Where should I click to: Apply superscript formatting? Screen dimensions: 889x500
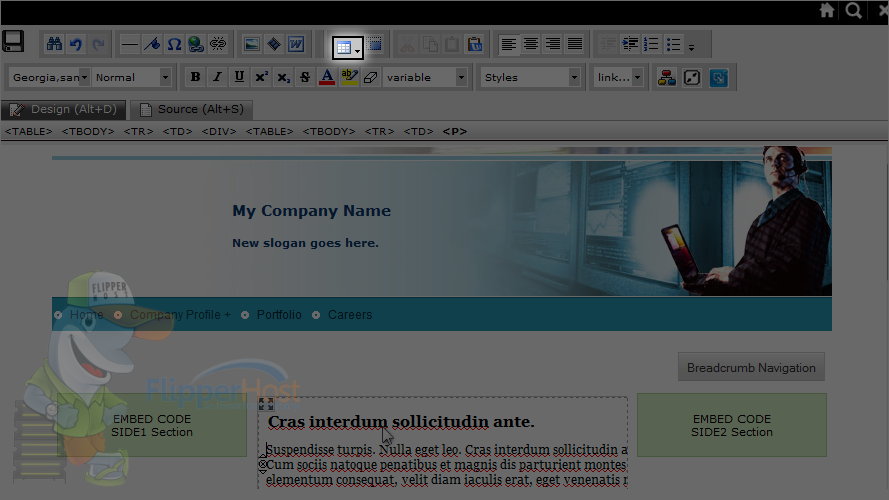pyautogui.click(x=261, y=77)
